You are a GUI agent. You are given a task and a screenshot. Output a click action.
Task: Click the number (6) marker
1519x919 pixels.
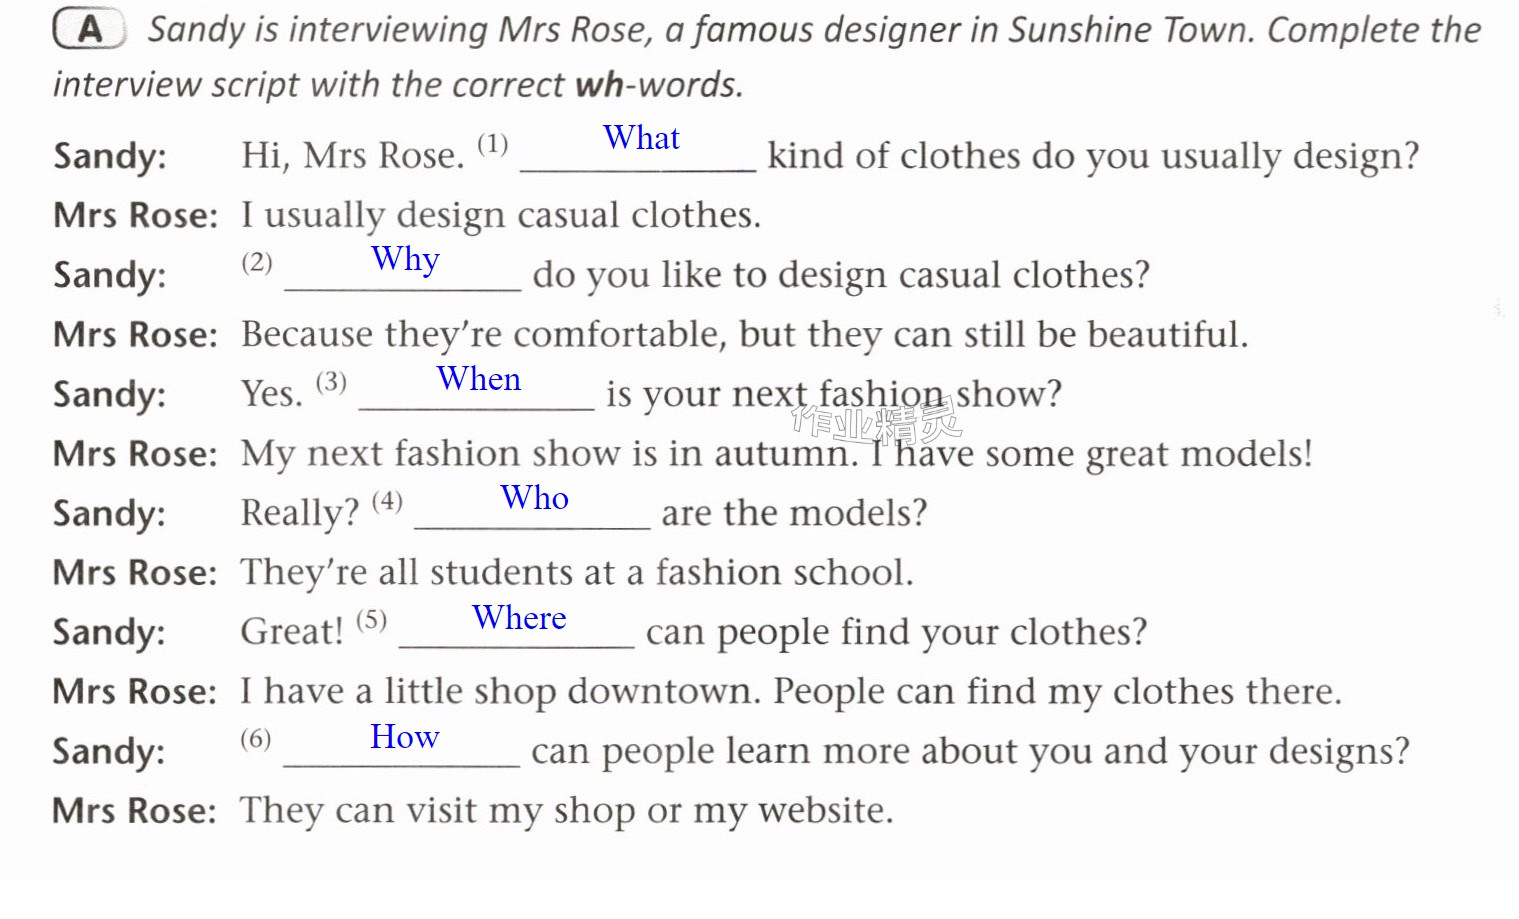coord(256,739)
